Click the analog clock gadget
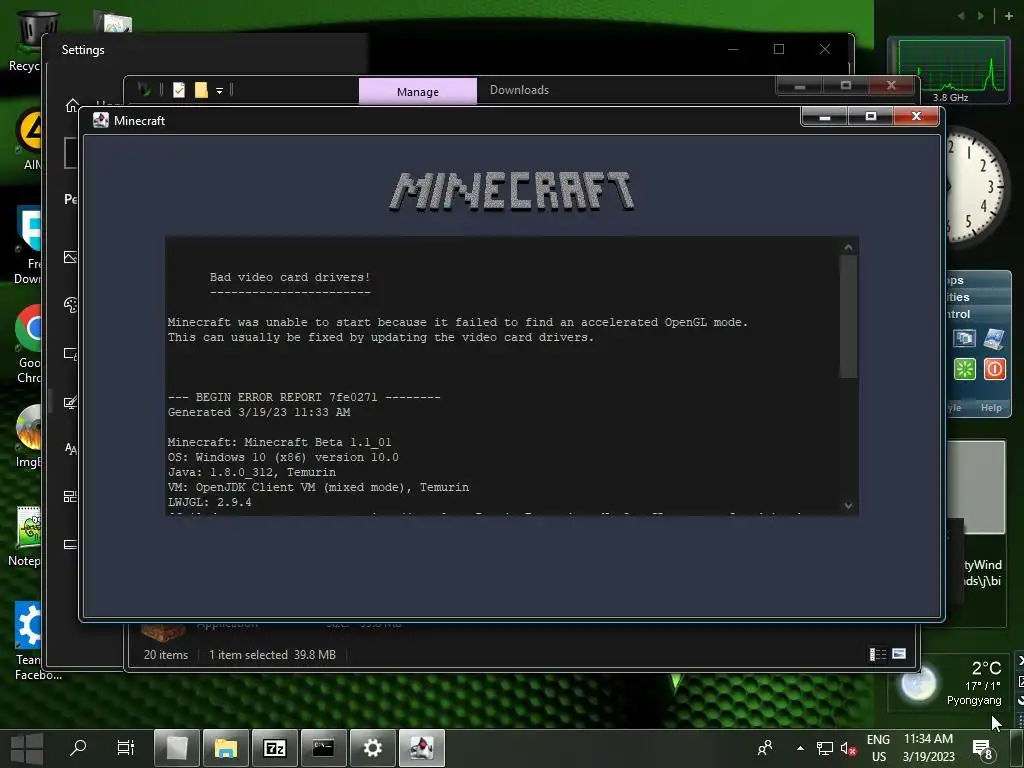This screenshot has height=768, width=1024. (x=976, y=186)
